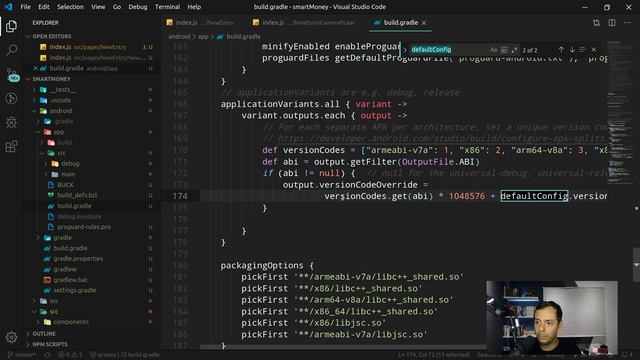Open the Debug menu

(138, 7)
